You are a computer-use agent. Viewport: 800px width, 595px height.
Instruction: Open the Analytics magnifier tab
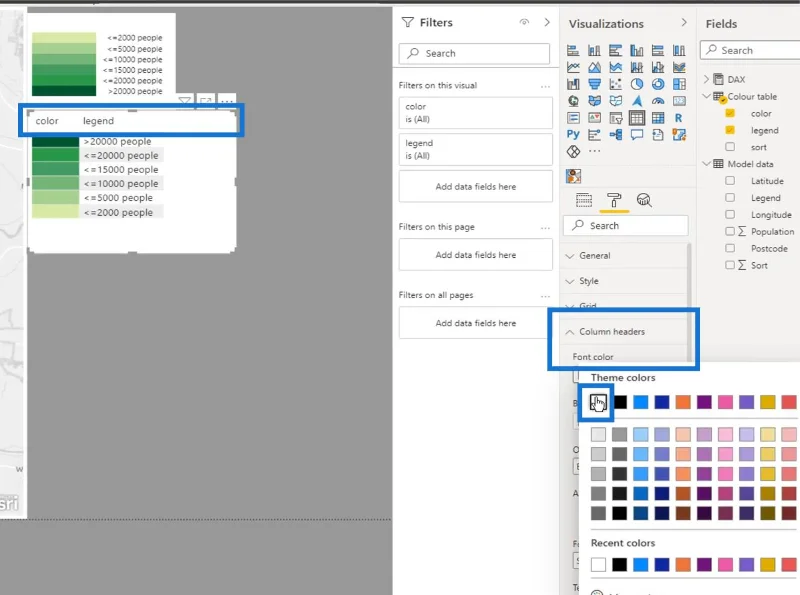coord(644,200)
